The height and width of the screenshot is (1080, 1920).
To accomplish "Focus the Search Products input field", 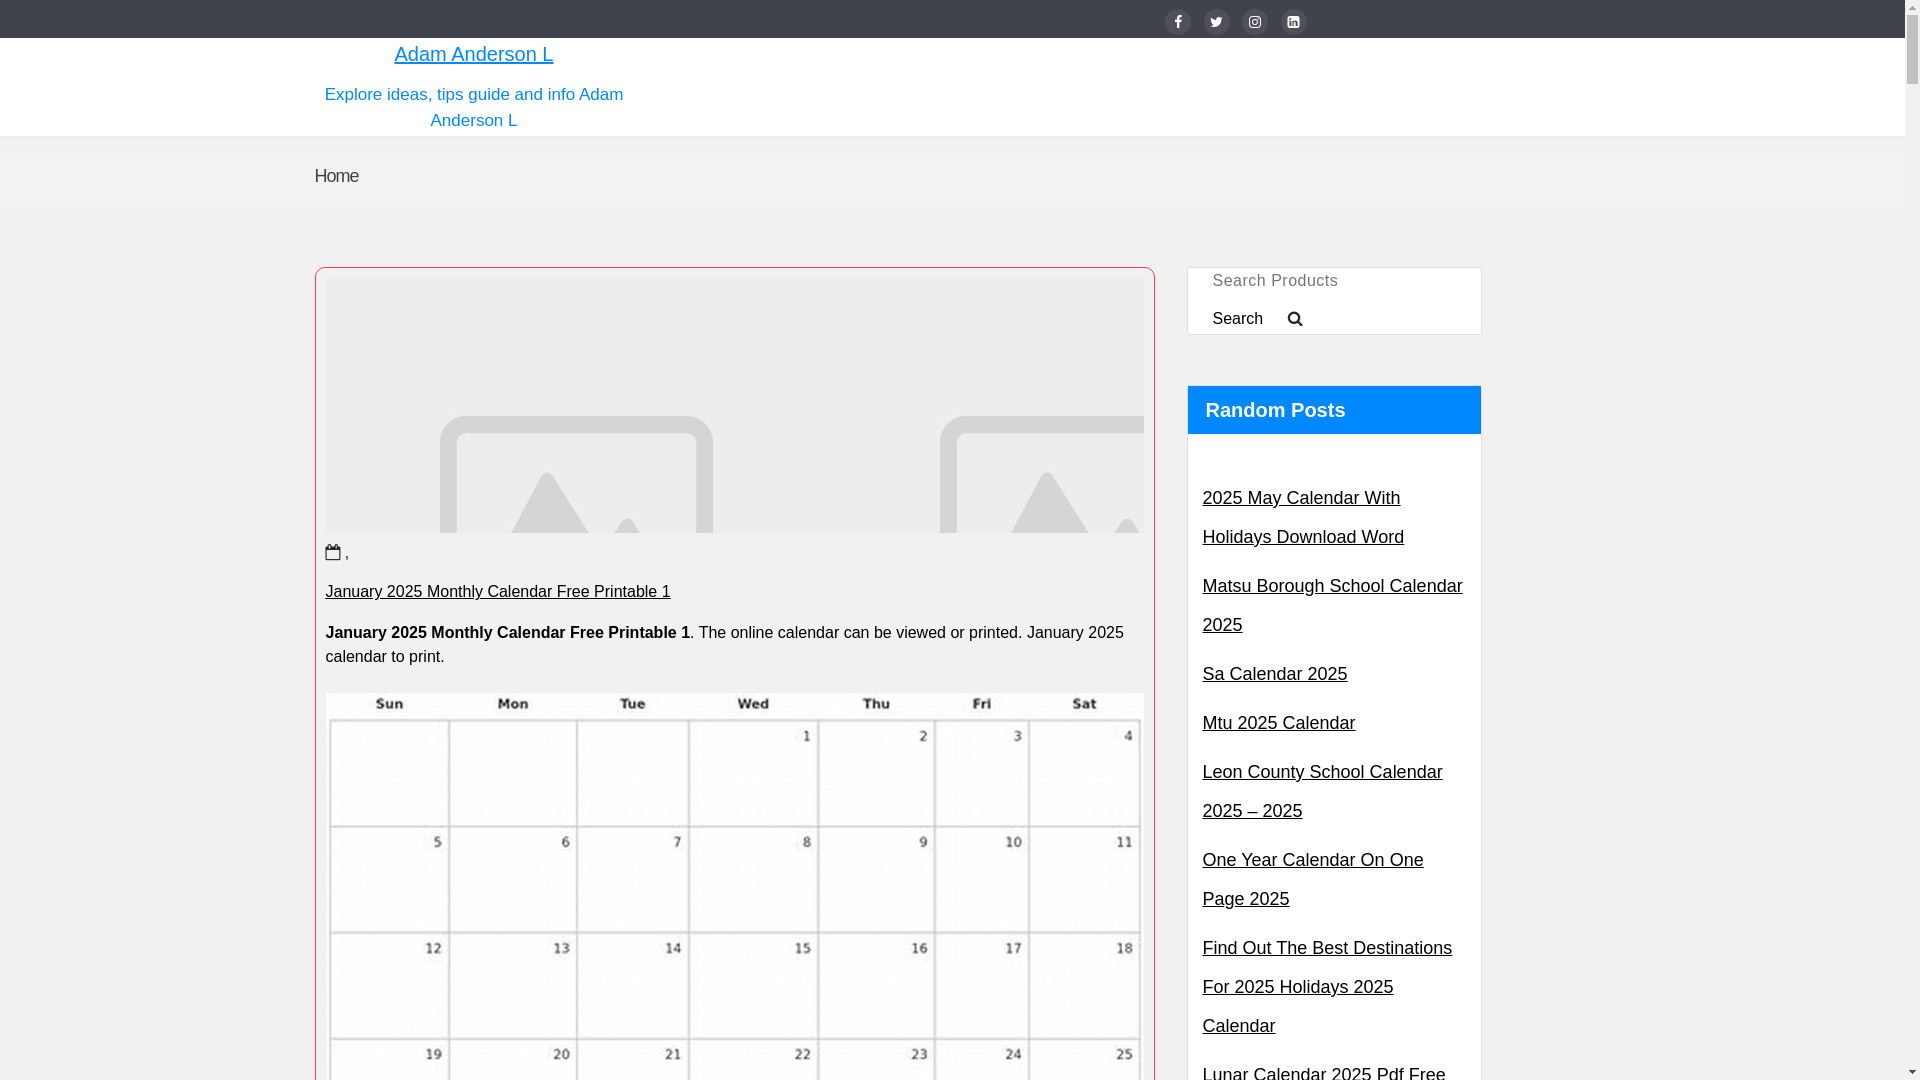I will click(x=1334, y=281).
